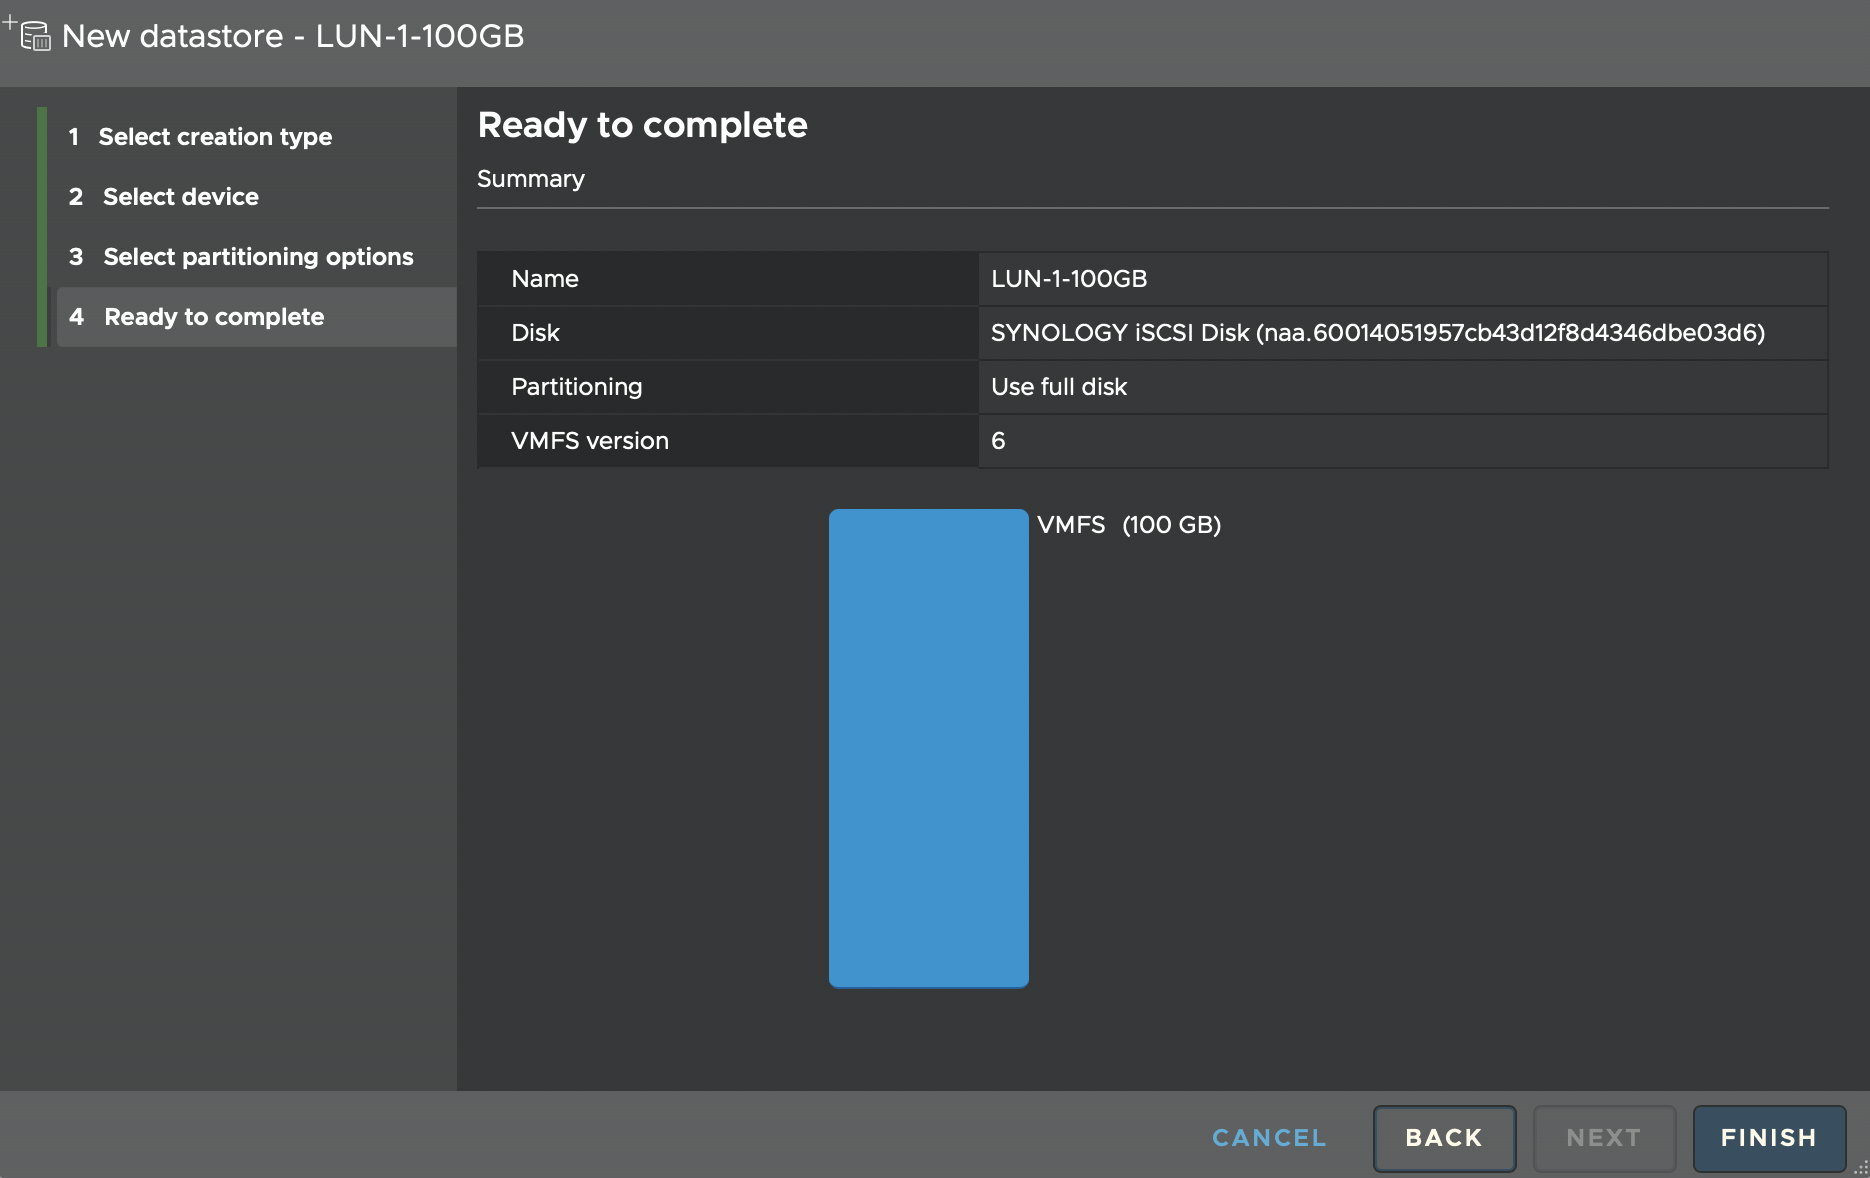Open the Select device step
The width and height of the screenshot is (1870, 1178).
click(x=180, y=196)
